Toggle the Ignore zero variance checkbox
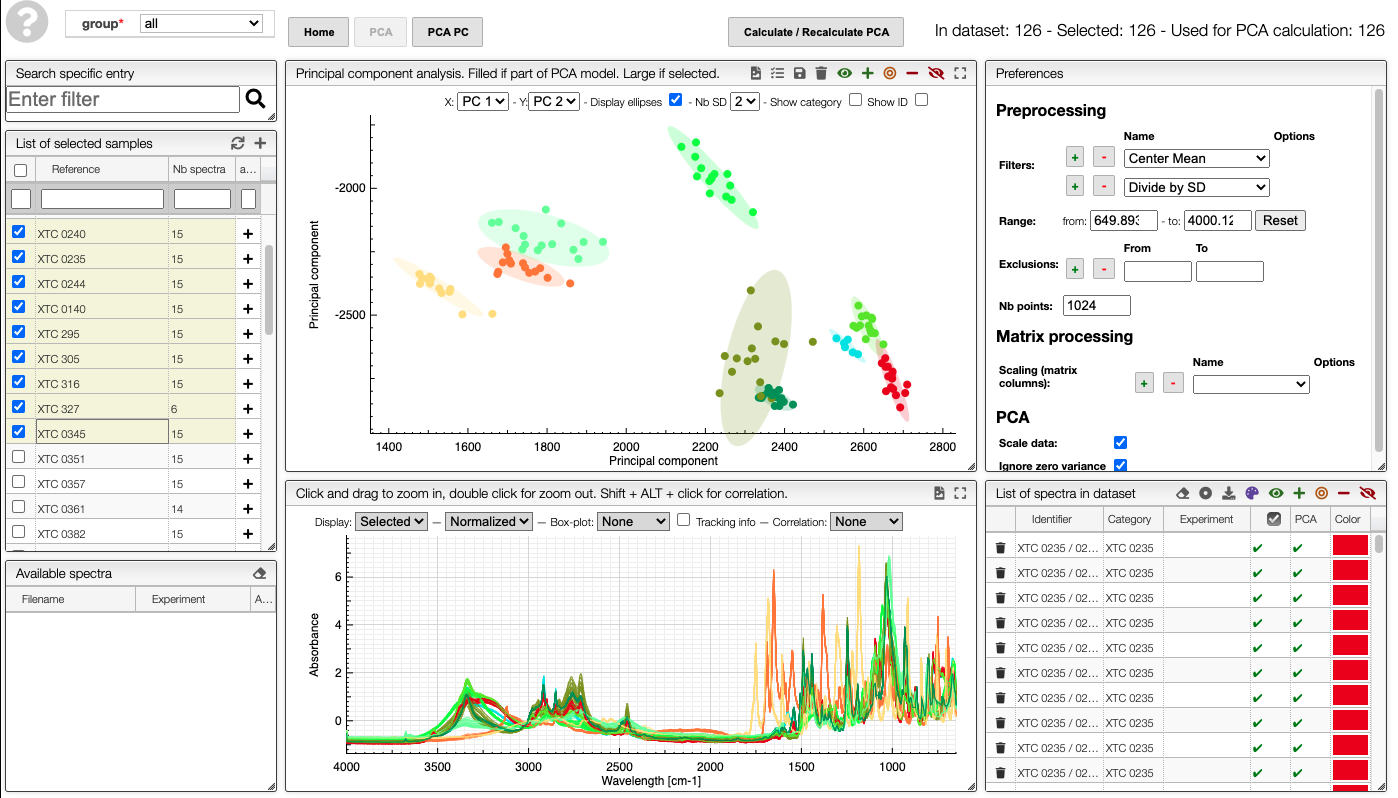This screenshot has width=1398, height=798. [x=1120, y=465]
